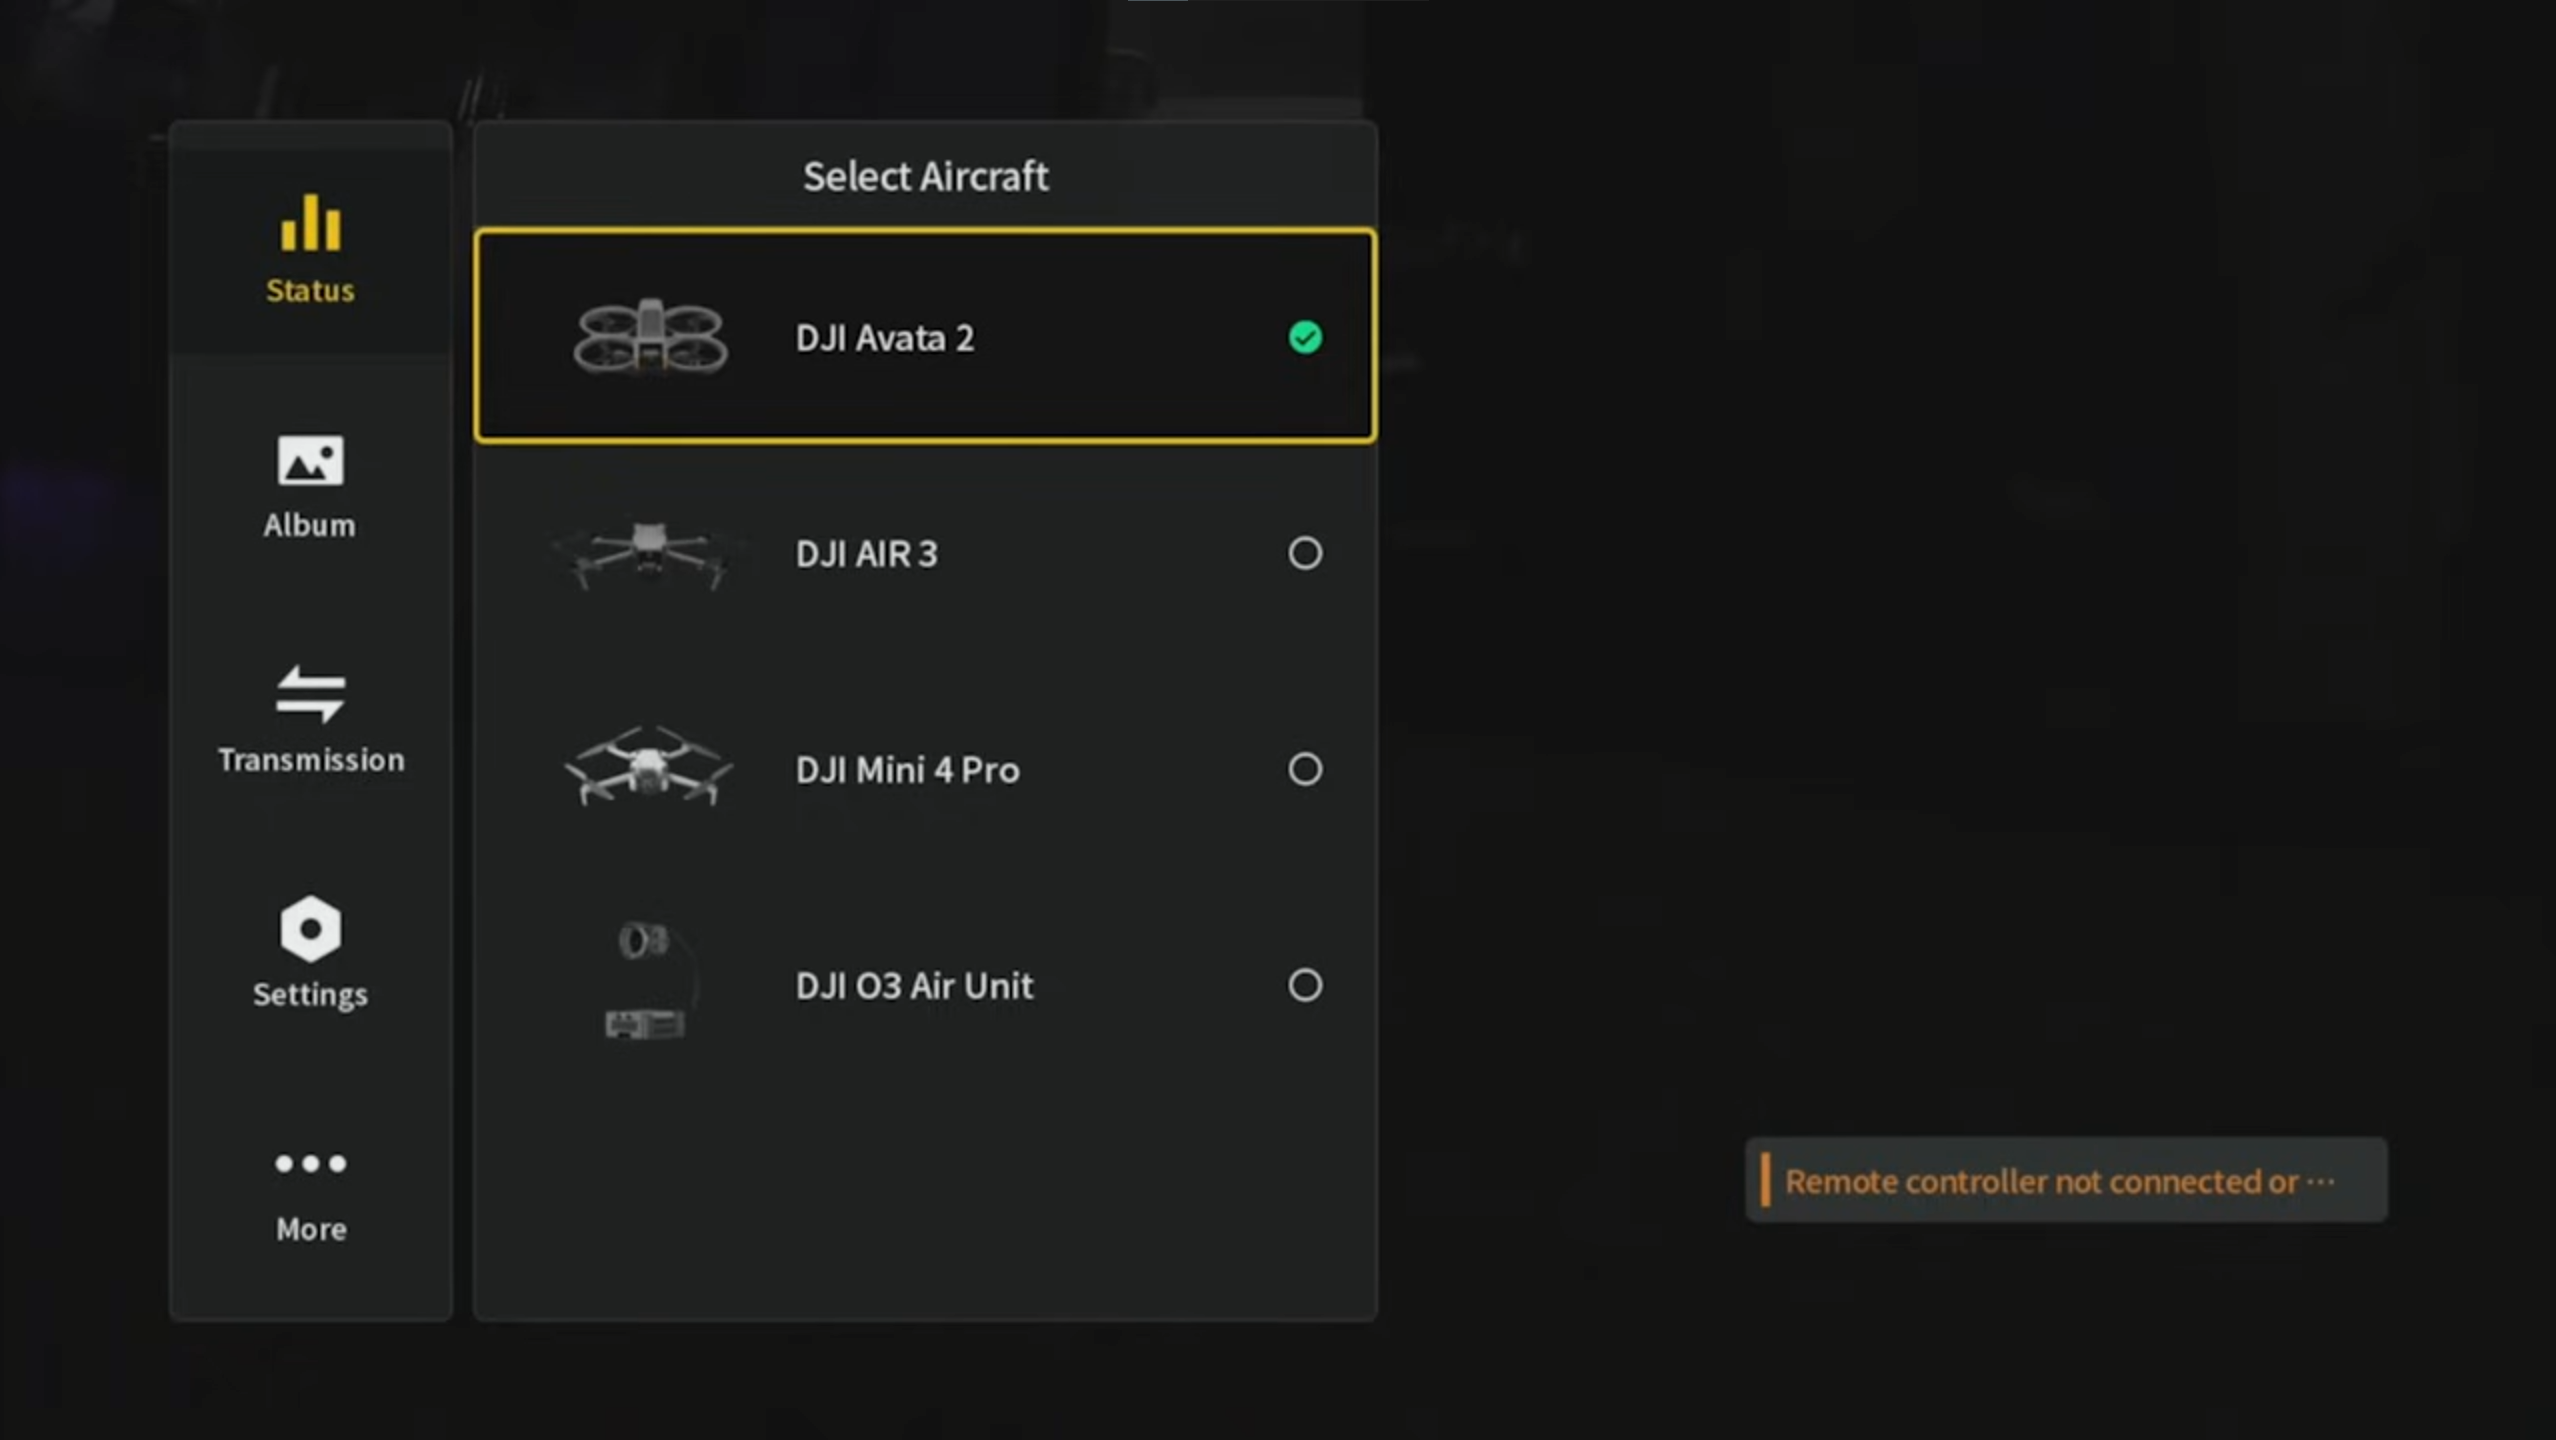The image size is (2556, 1440).
Task: Choose the DJI O3 Air Unit name text
Action: click(x=914, y=986)
